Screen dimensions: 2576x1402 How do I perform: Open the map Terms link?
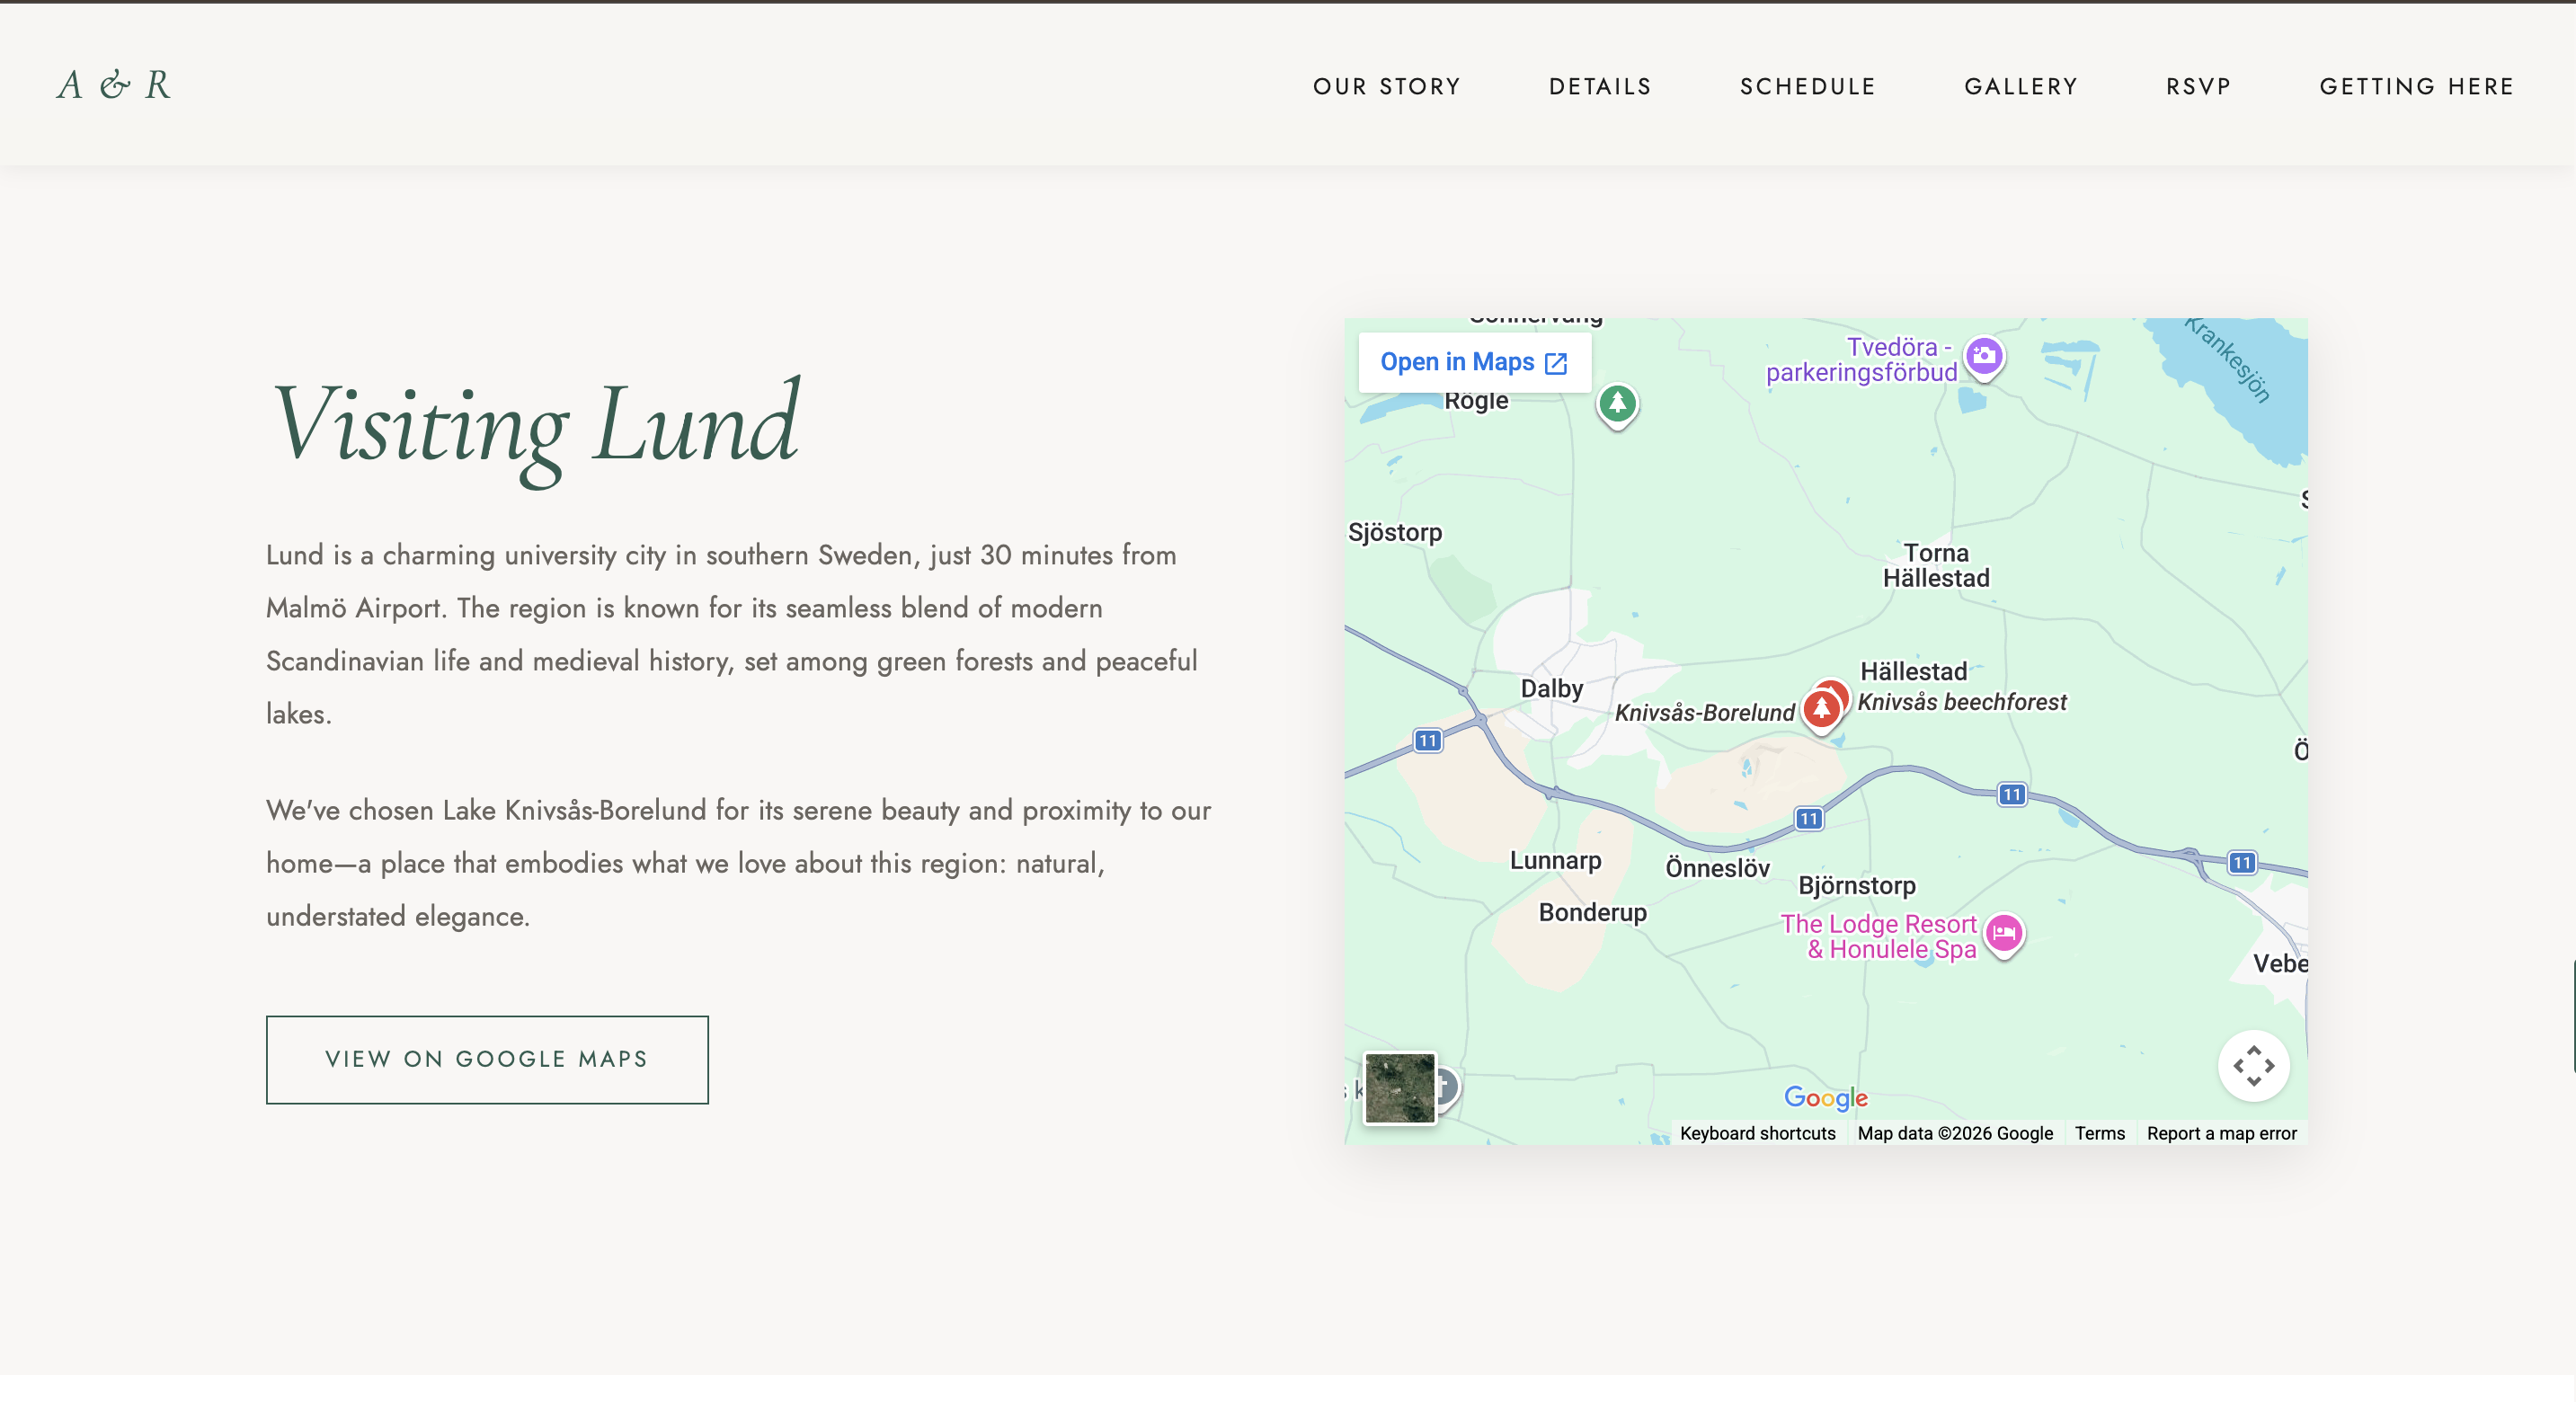[x=2099, y=1133]
